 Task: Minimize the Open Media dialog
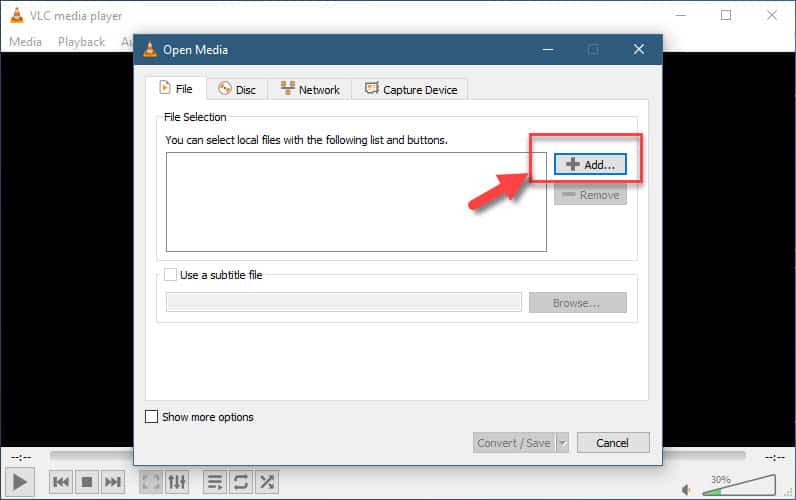[x=548, y=49]
